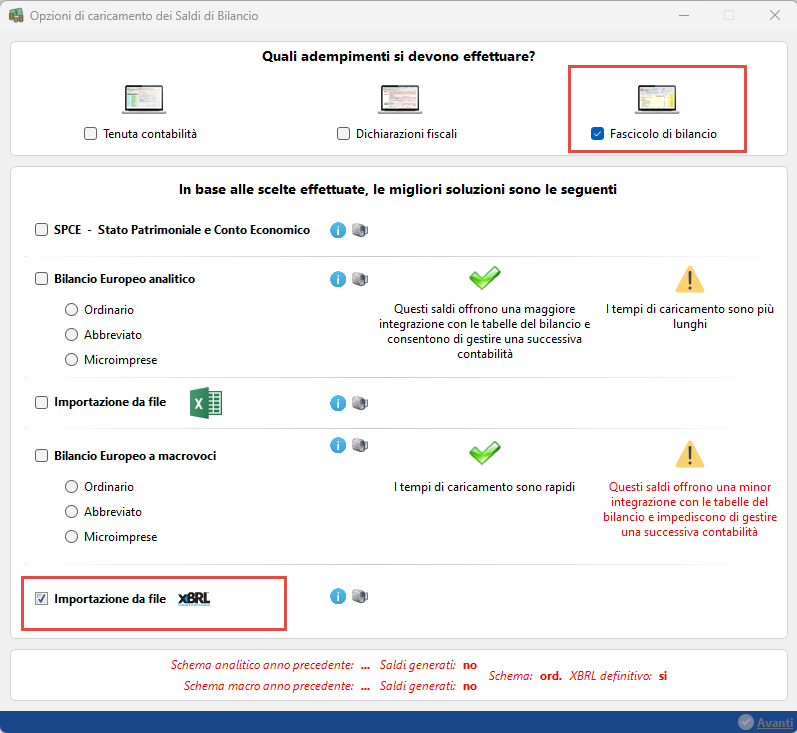Click the Dichiarazioni fiscali laptop image

click(x=400, y=99)
